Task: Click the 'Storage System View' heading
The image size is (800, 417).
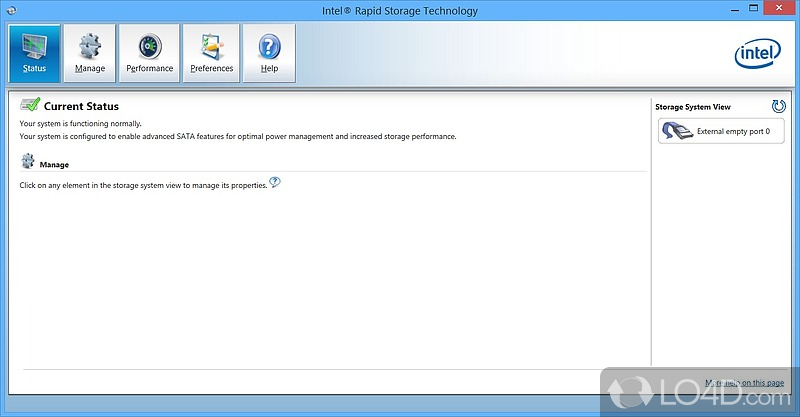Action: coord(693,107)
